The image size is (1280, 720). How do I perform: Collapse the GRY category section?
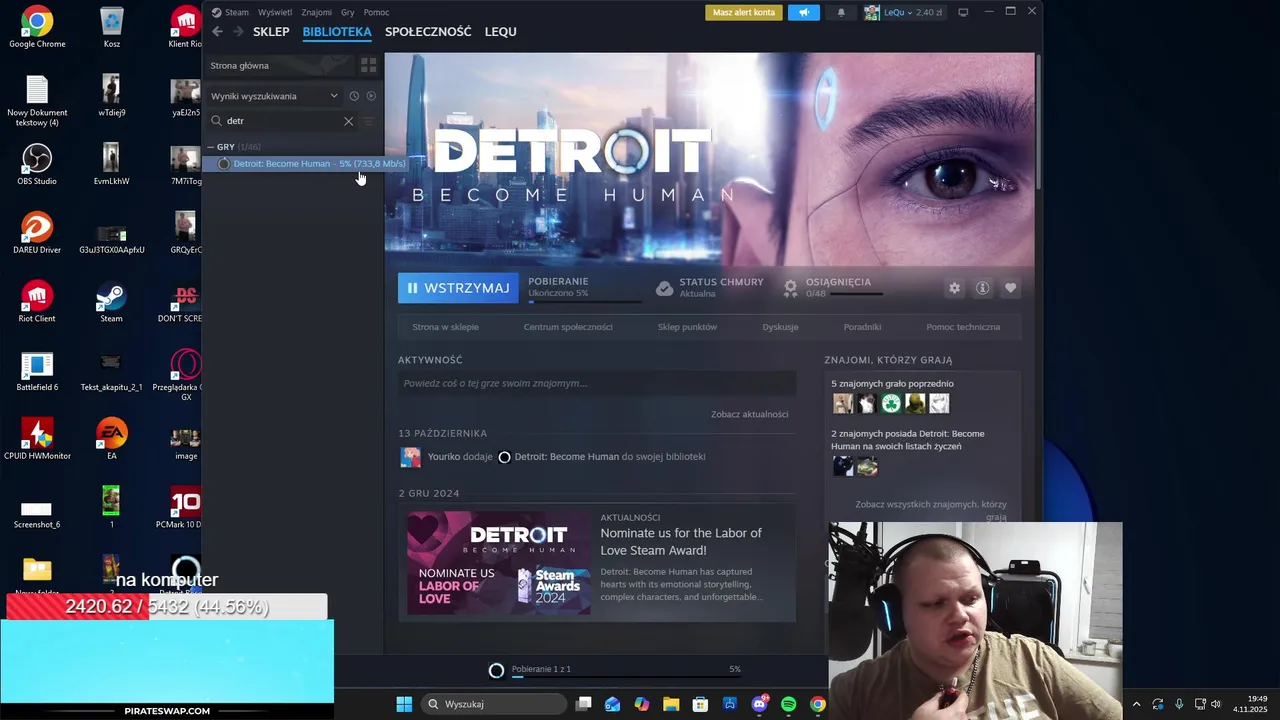coord(211,147)
